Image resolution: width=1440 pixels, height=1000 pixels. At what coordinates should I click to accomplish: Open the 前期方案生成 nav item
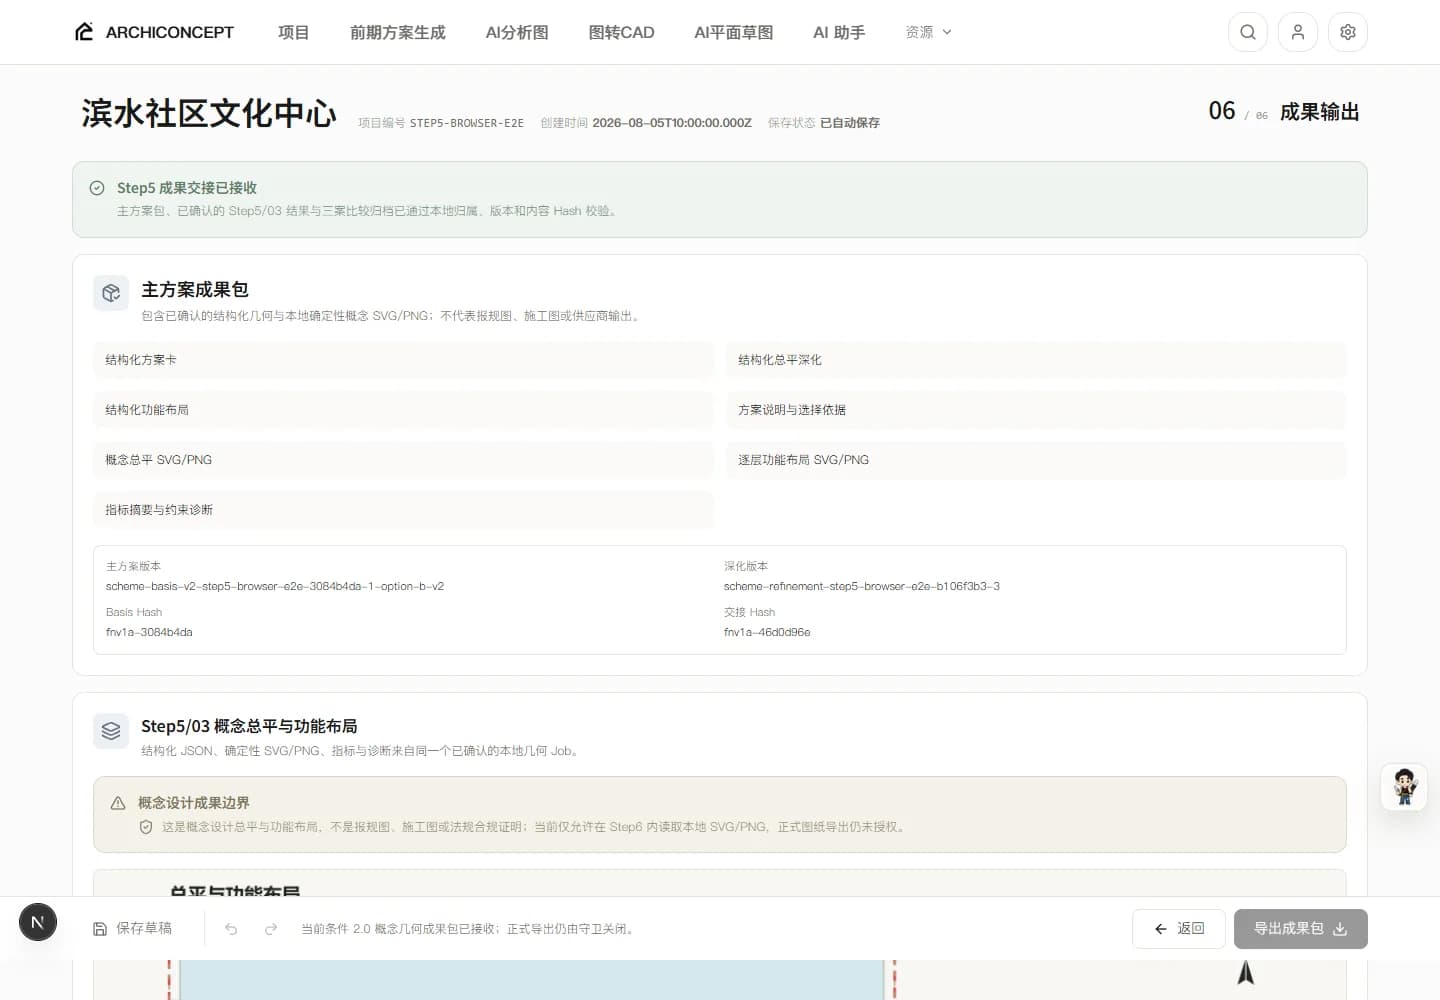point(398,32)
